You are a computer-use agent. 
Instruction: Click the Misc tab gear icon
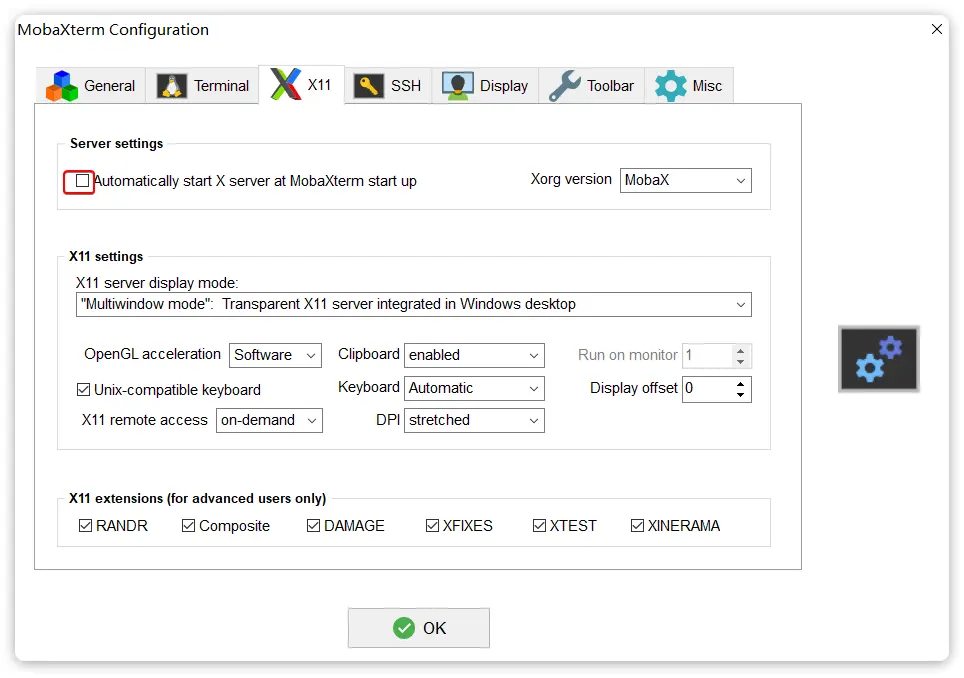[x=671, y=86]
